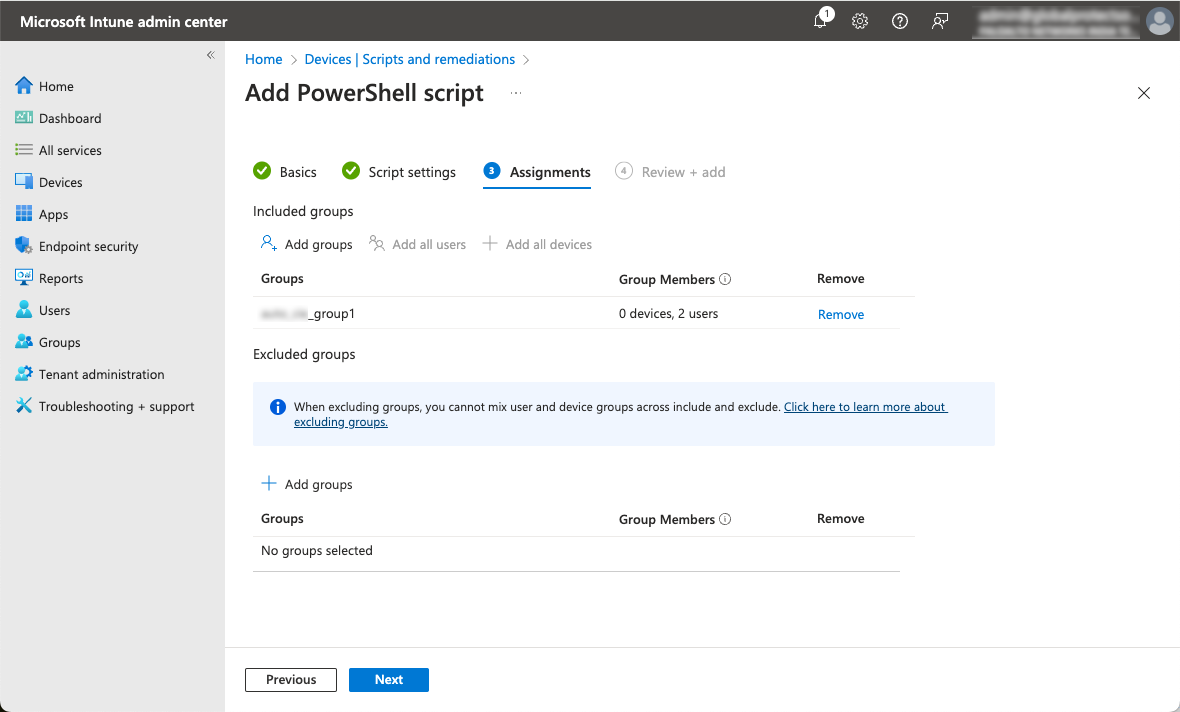Open the settings gear in the top bar
1180x712 pixels.
(x=860, y=21)
